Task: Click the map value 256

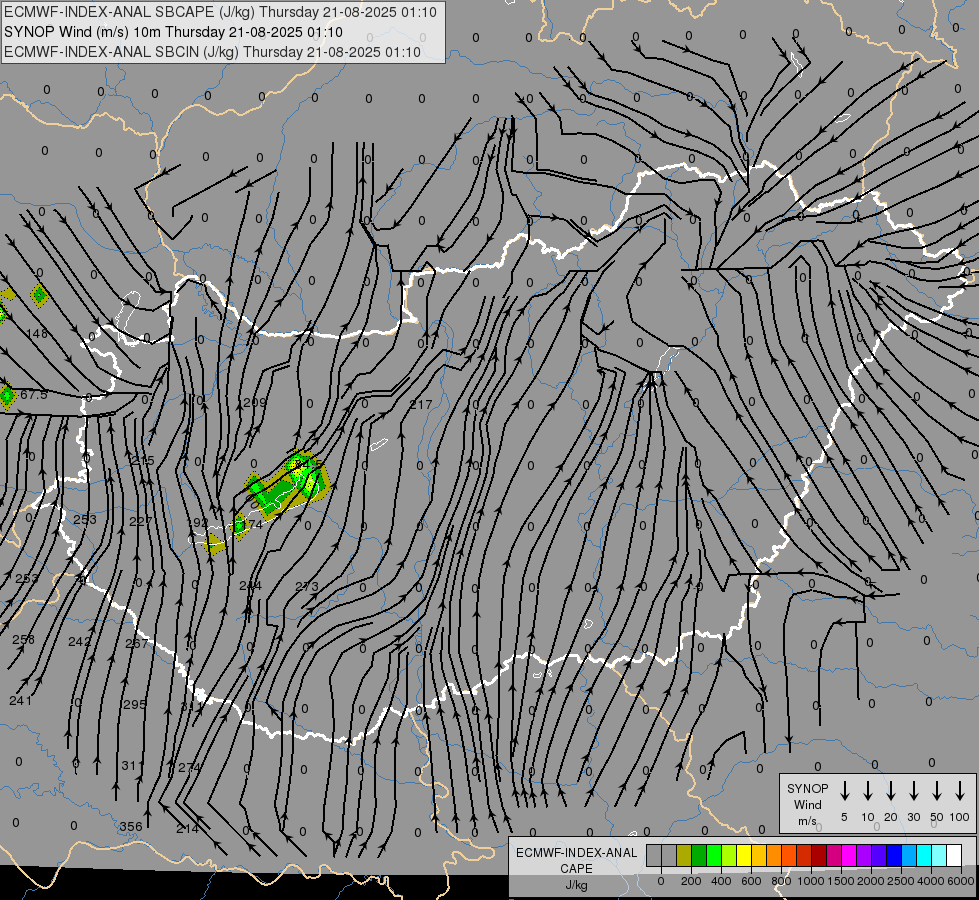Action: 24,639
